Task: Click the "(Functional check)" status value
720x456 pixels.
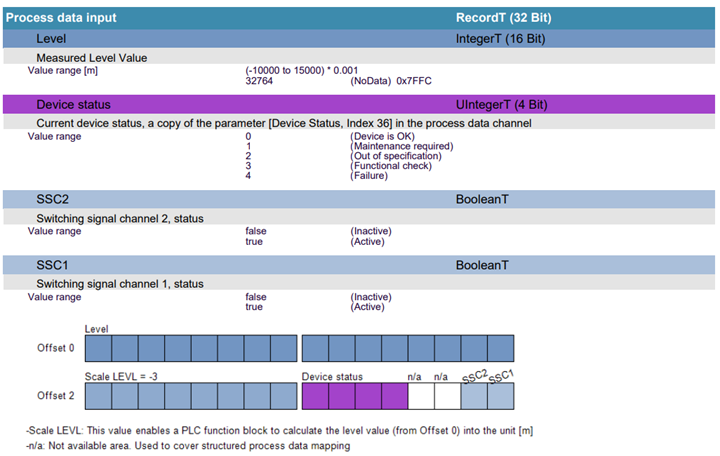Action: 389,166
